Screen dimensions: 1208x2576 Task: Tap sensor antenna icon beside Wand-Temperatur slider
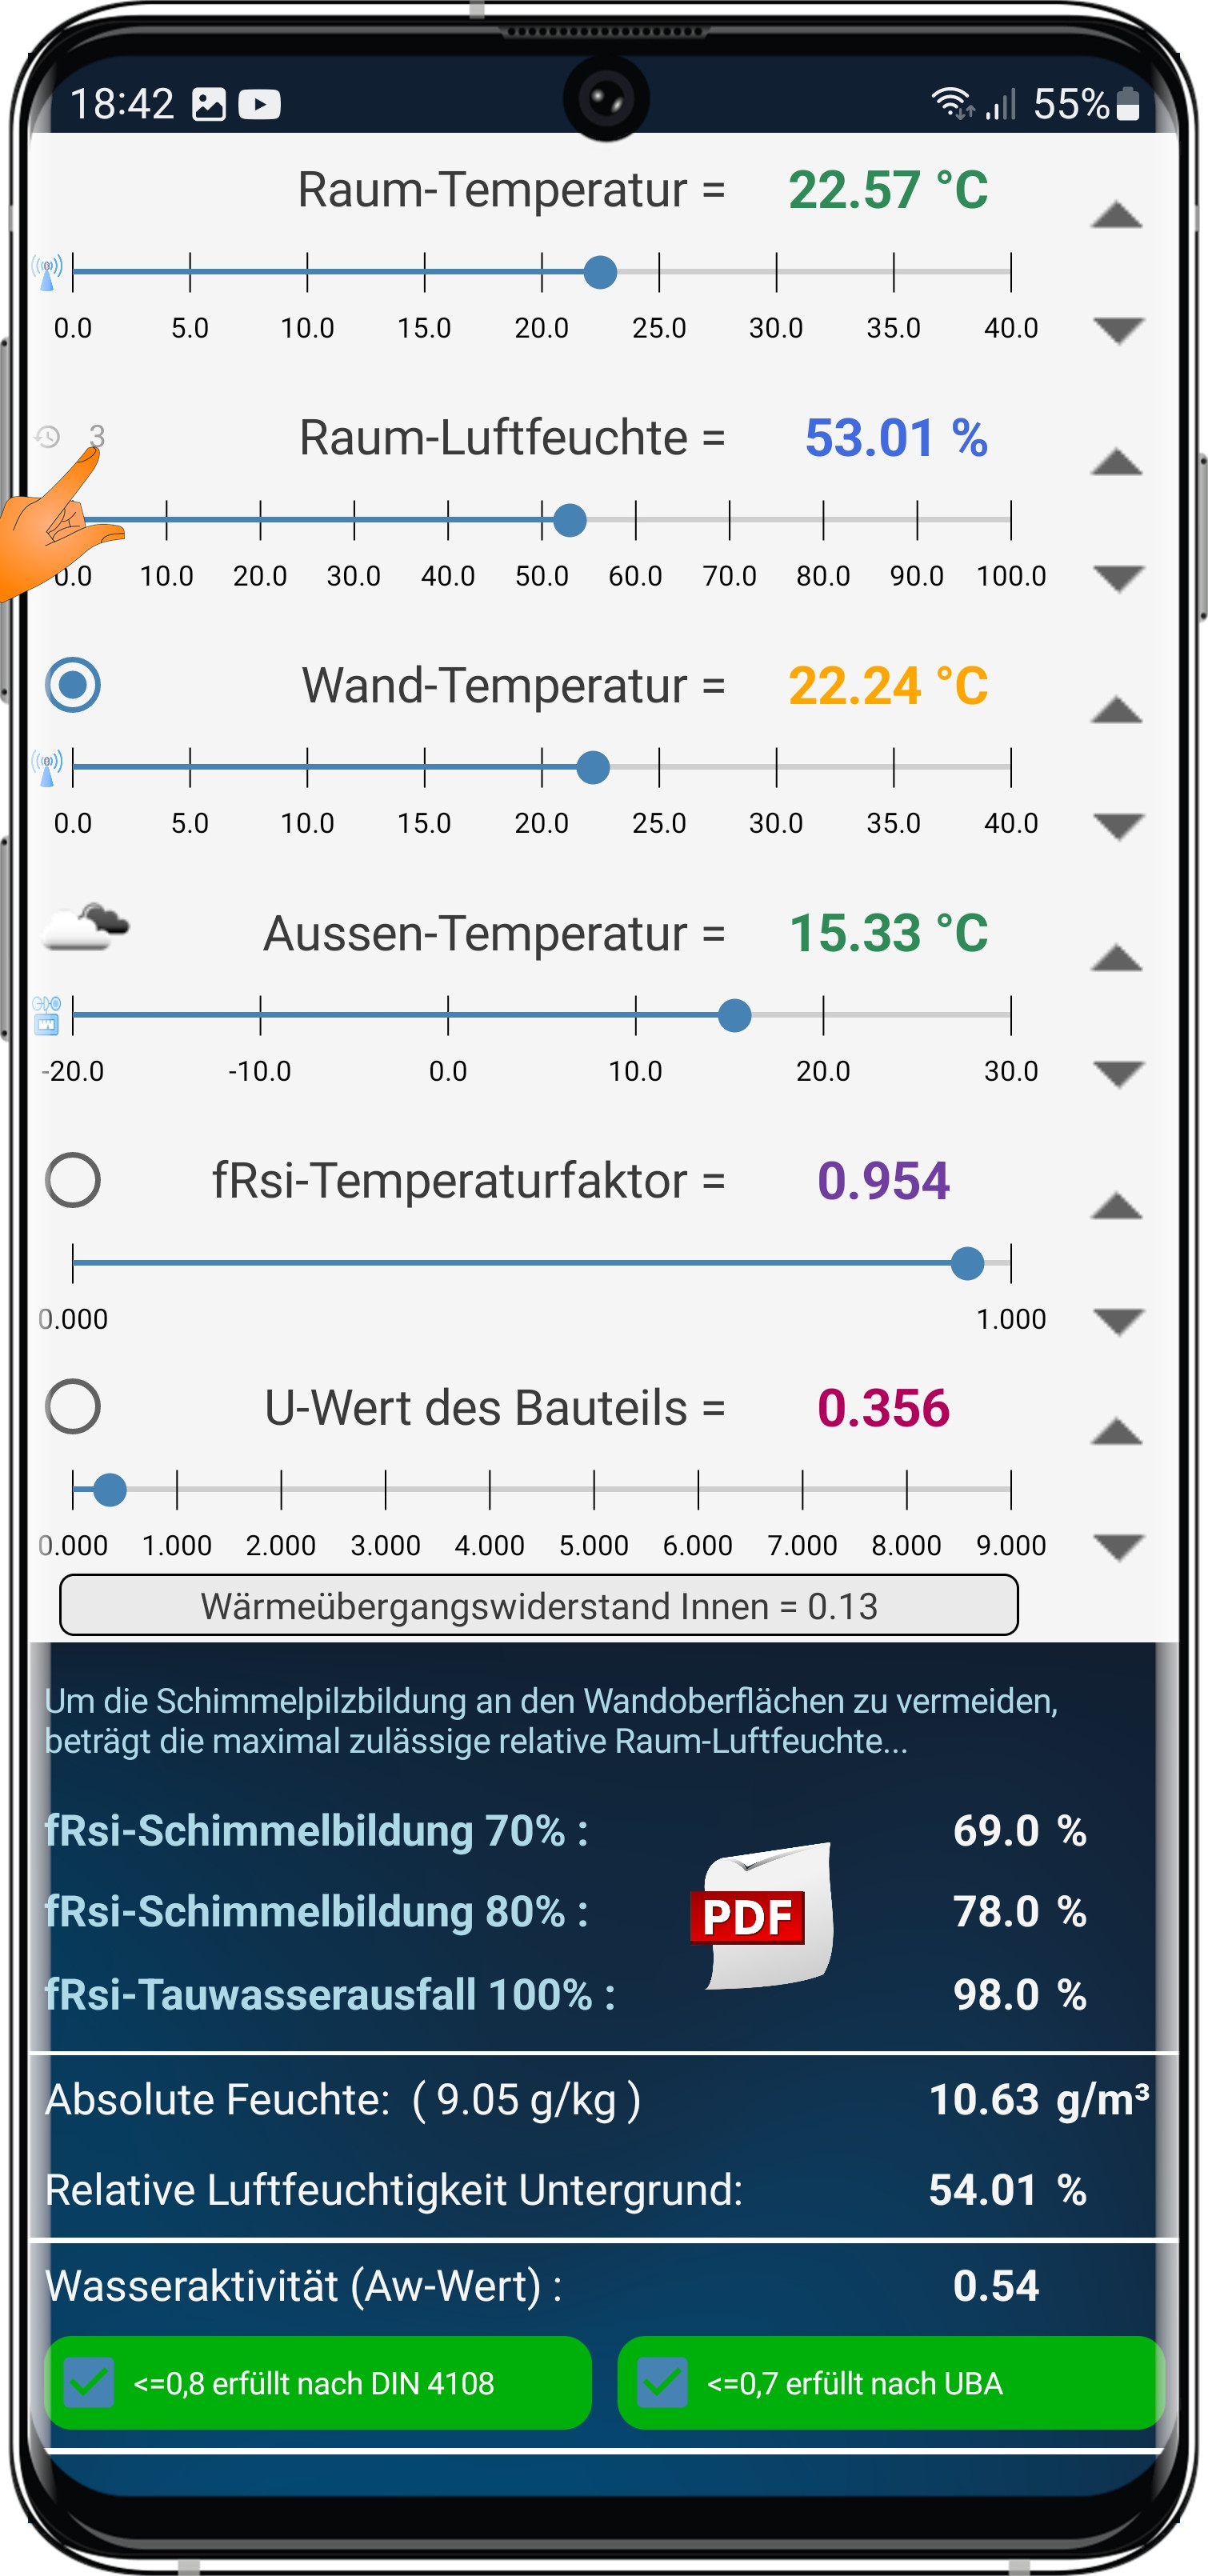coord(47,767)
